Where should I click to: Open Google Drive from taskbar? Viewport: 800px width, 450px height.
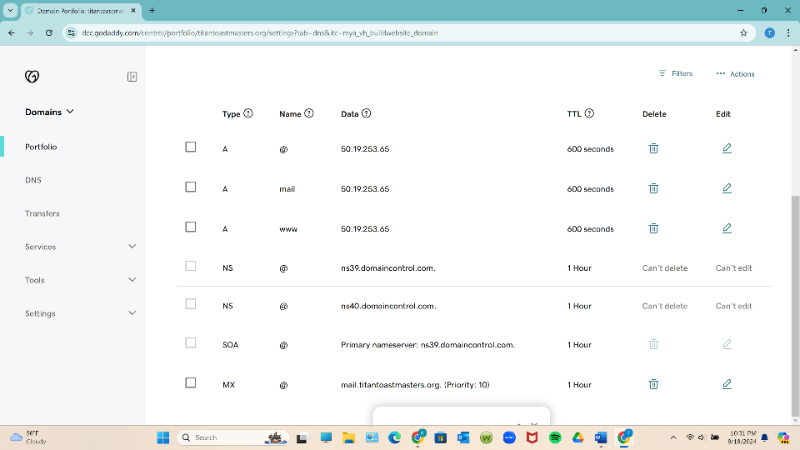[x=578, y=438]
